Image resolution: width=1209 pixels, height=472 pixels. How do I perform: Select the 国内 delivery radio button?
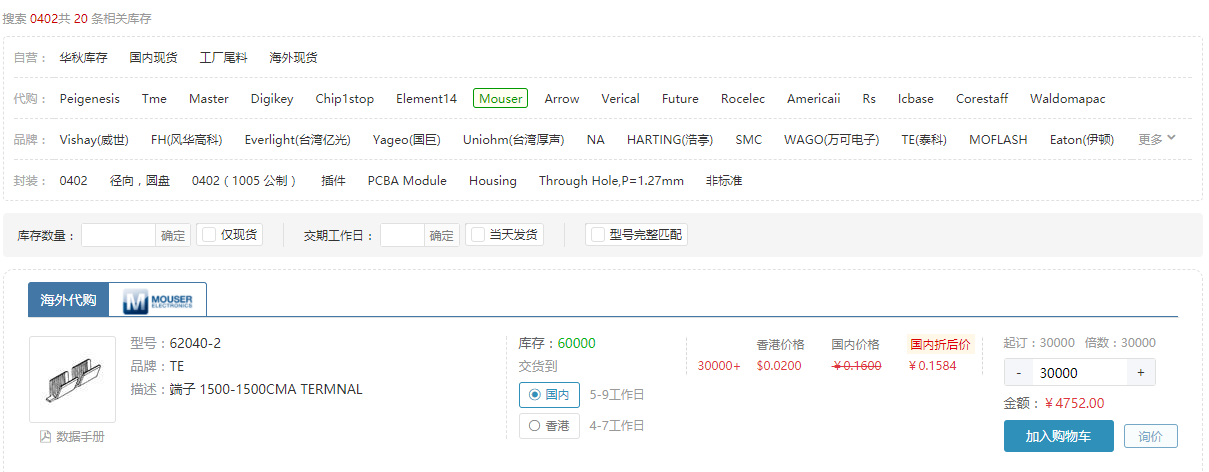coord(535,395)
